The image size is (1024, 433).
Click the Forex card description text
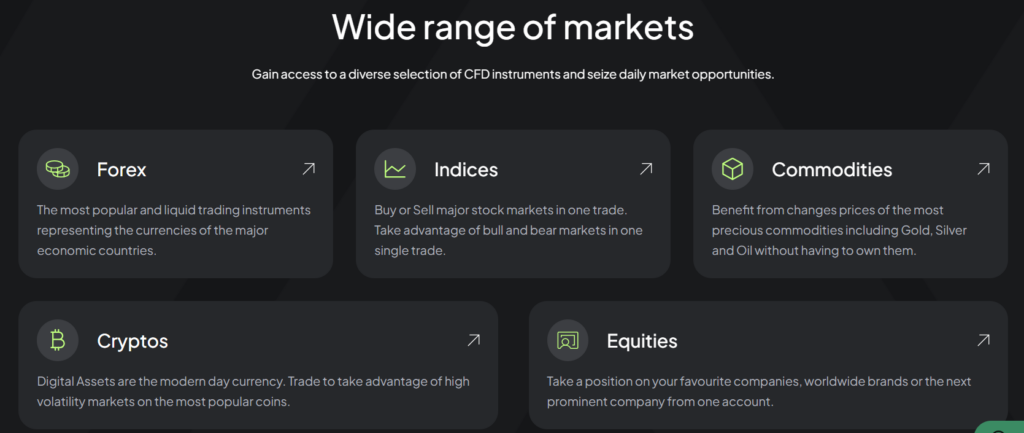tap(174, 230)
